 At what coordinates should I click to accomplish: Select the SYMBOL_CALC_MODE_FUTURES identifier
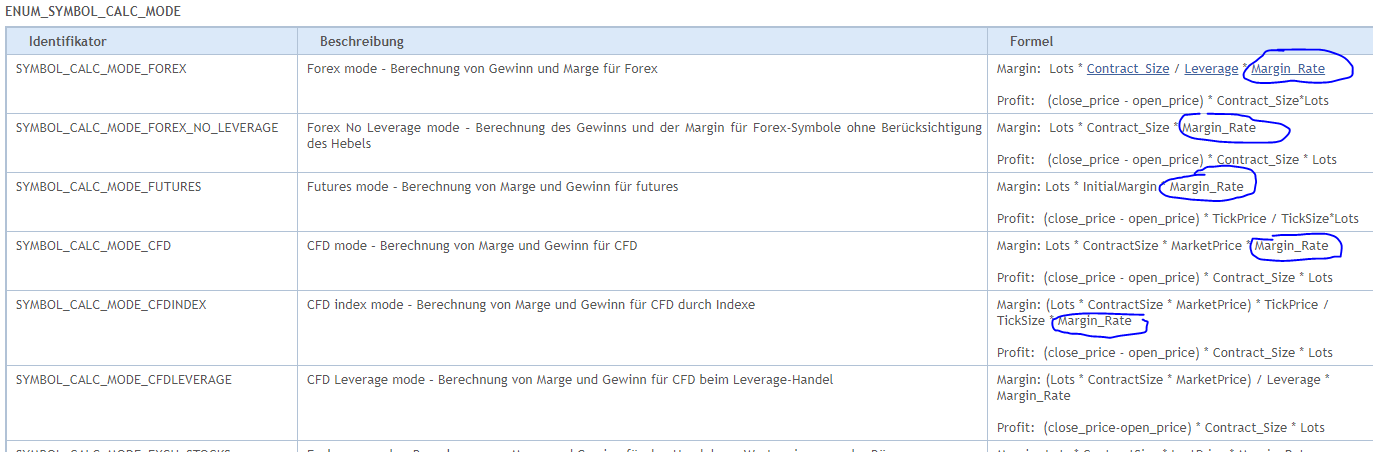[109, 186]
